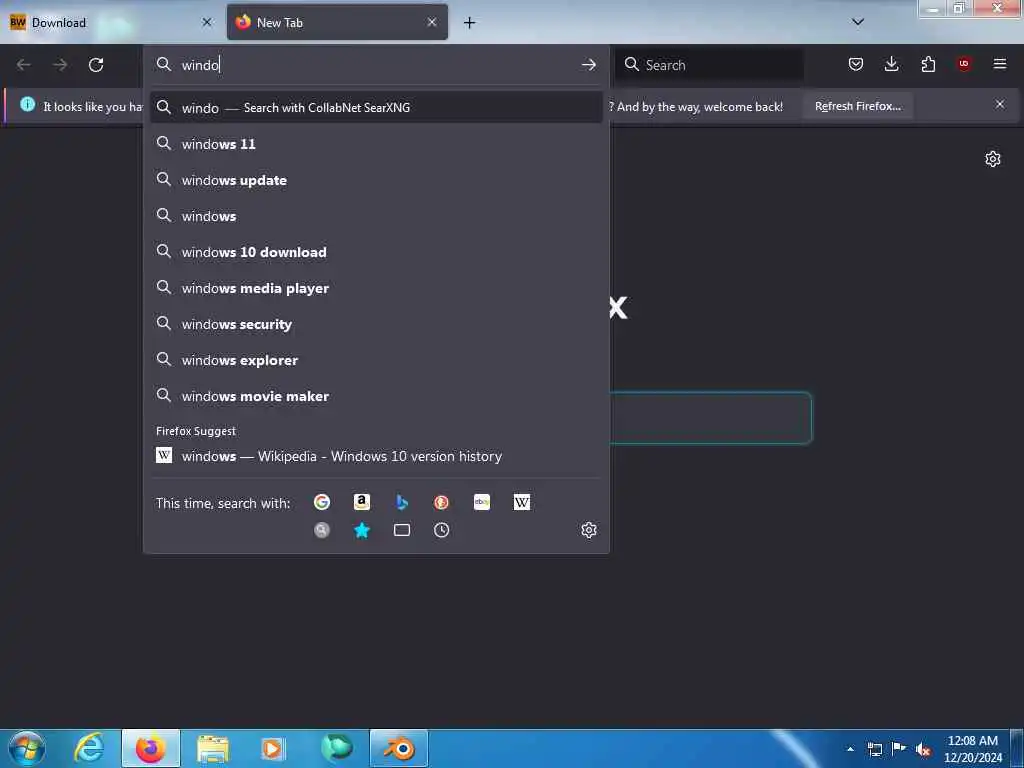Open the Firefox application menu
The height and width of the screenshot is (768, 1024).
pyautogui.click(x=999, y=64)
